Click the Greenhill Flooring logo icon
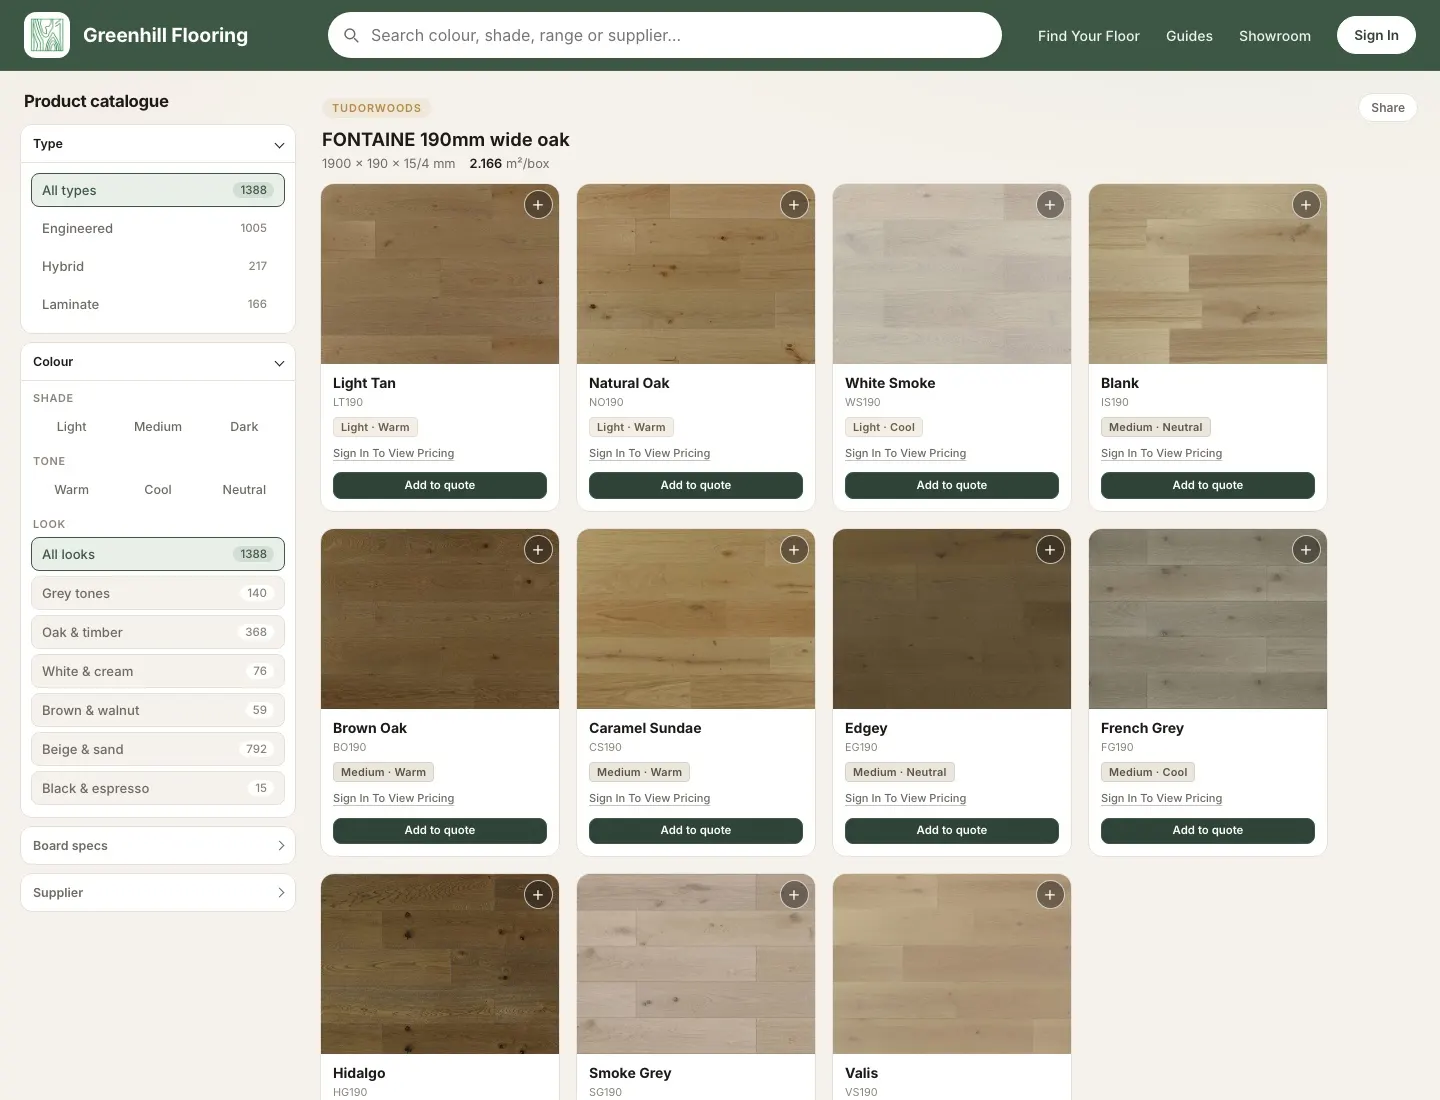Screen dimensions: 1440x1100 [x=47, y=35]
